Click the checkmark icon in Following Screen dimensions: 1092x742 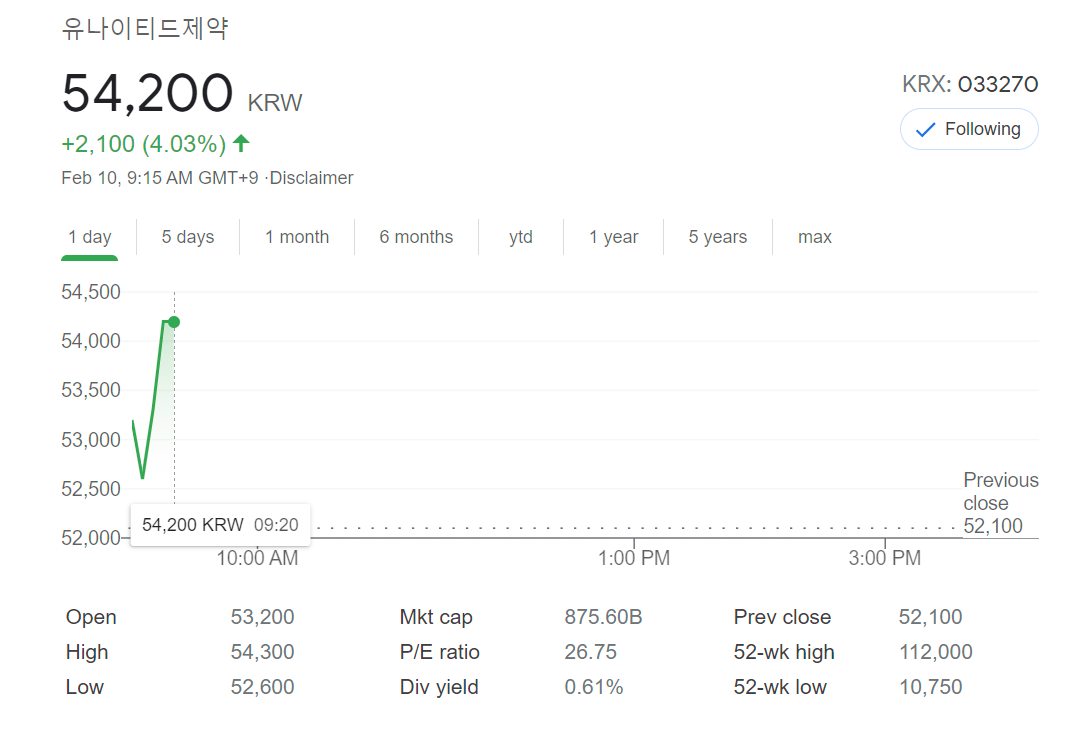pos(925,130)
